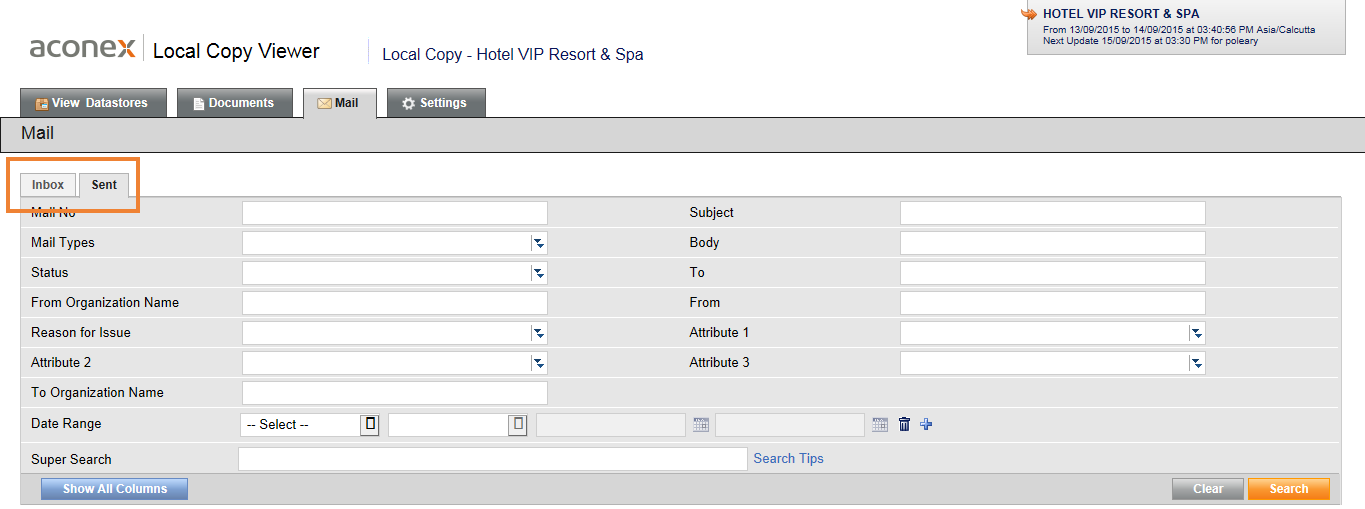Open the Documents tab
Viewport: 1365px width, 509px height.
pyautogui.click(x=235, y=103)
